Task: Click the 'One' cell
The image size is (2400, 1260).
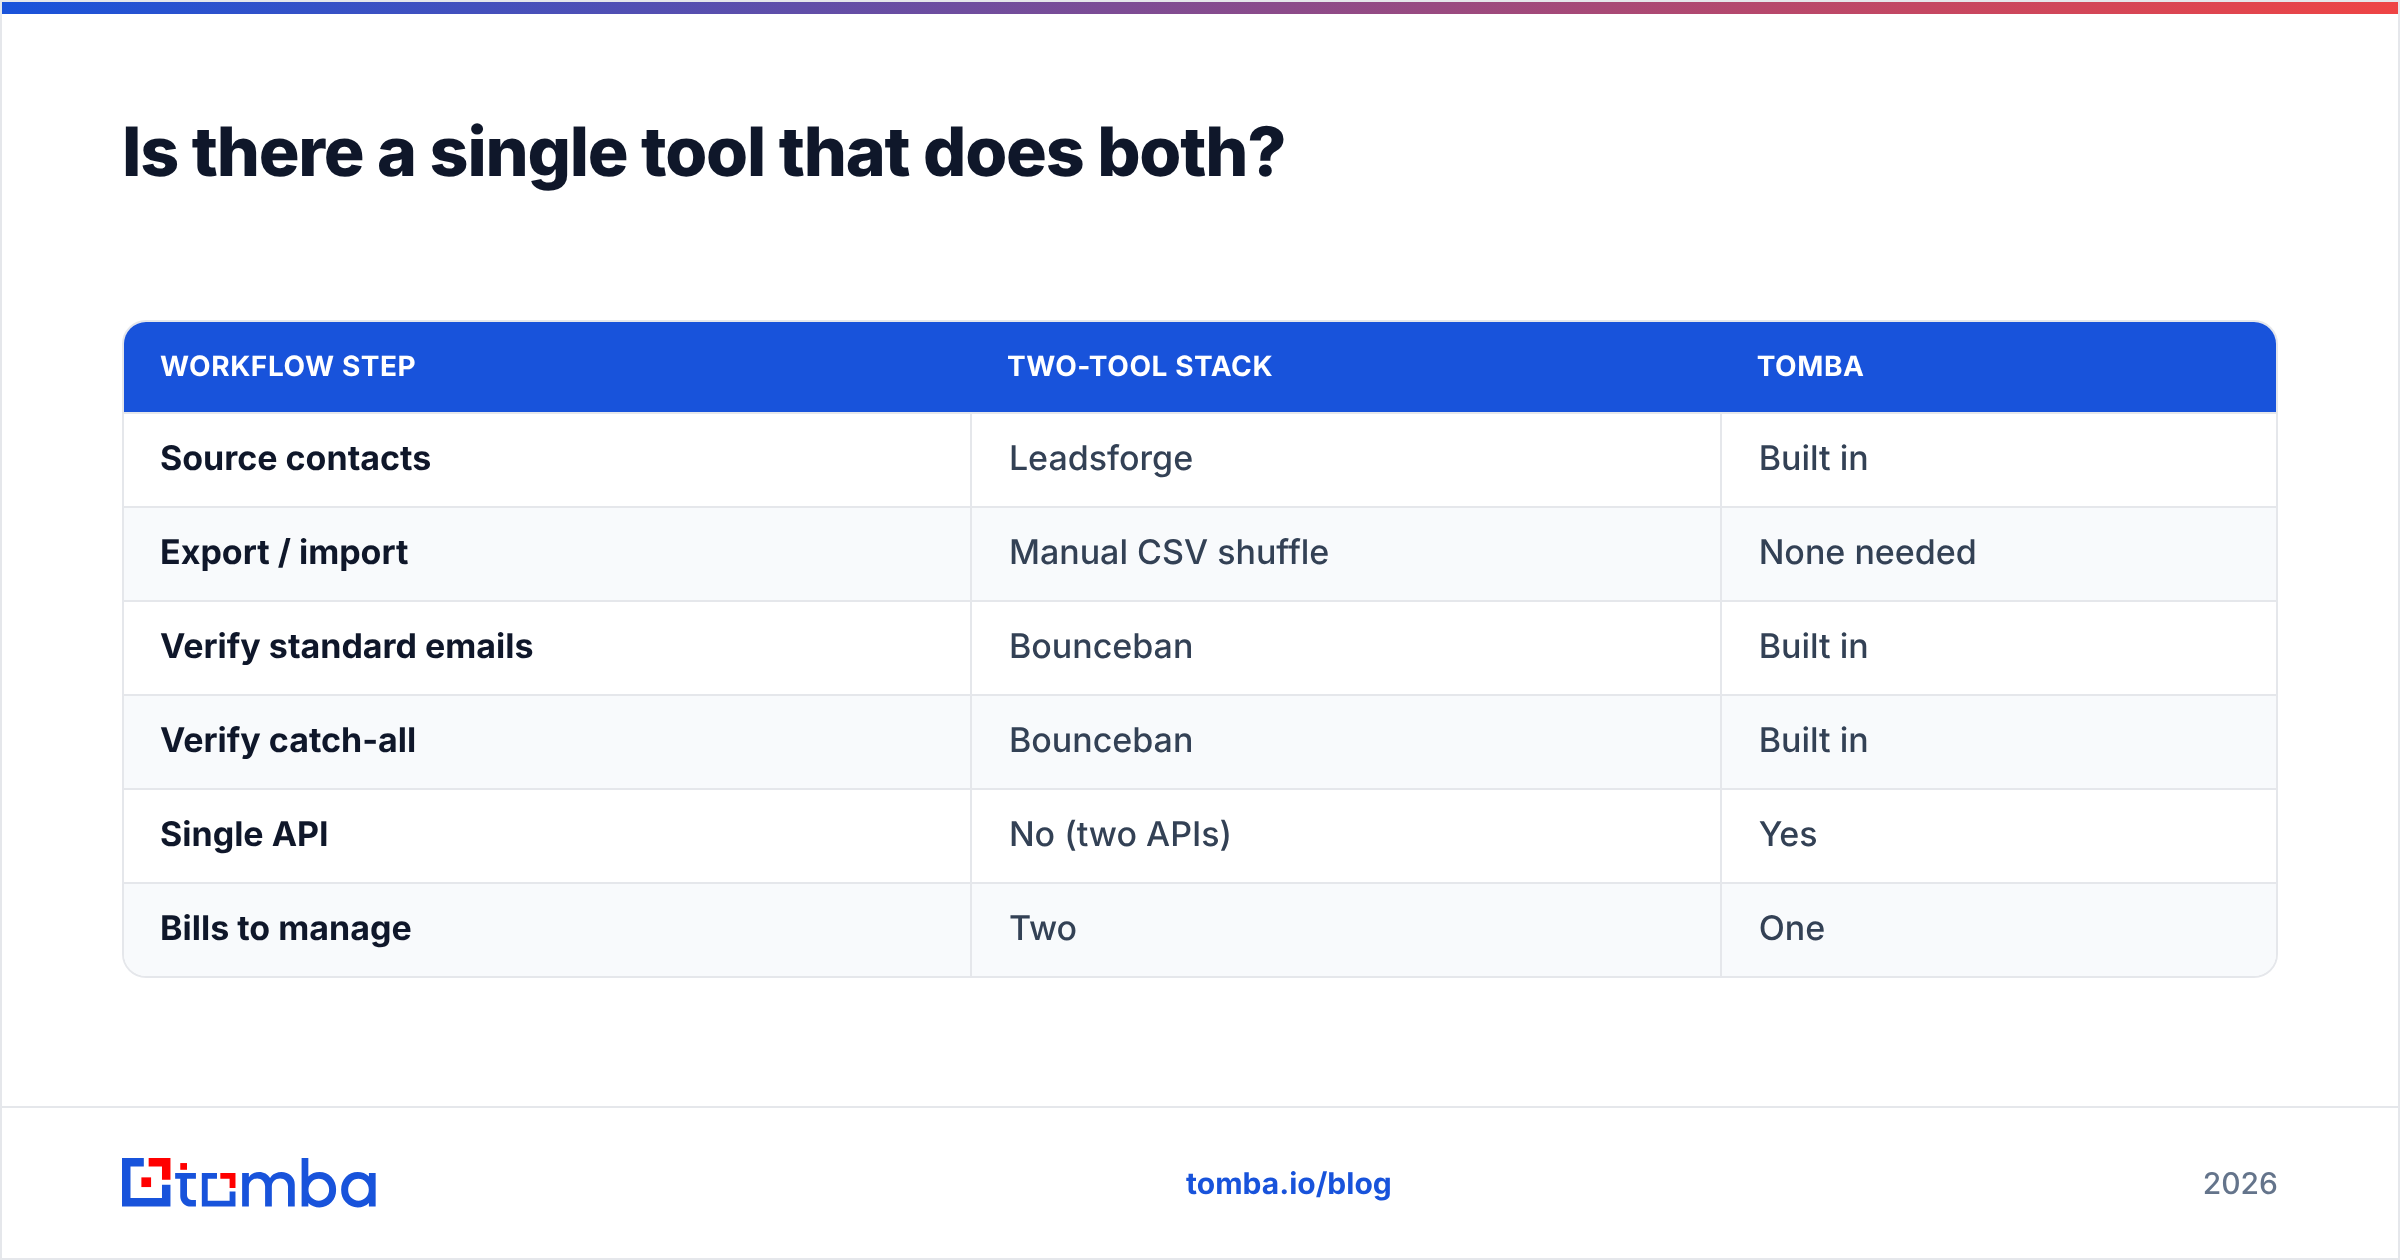Action: (1792, 928)
